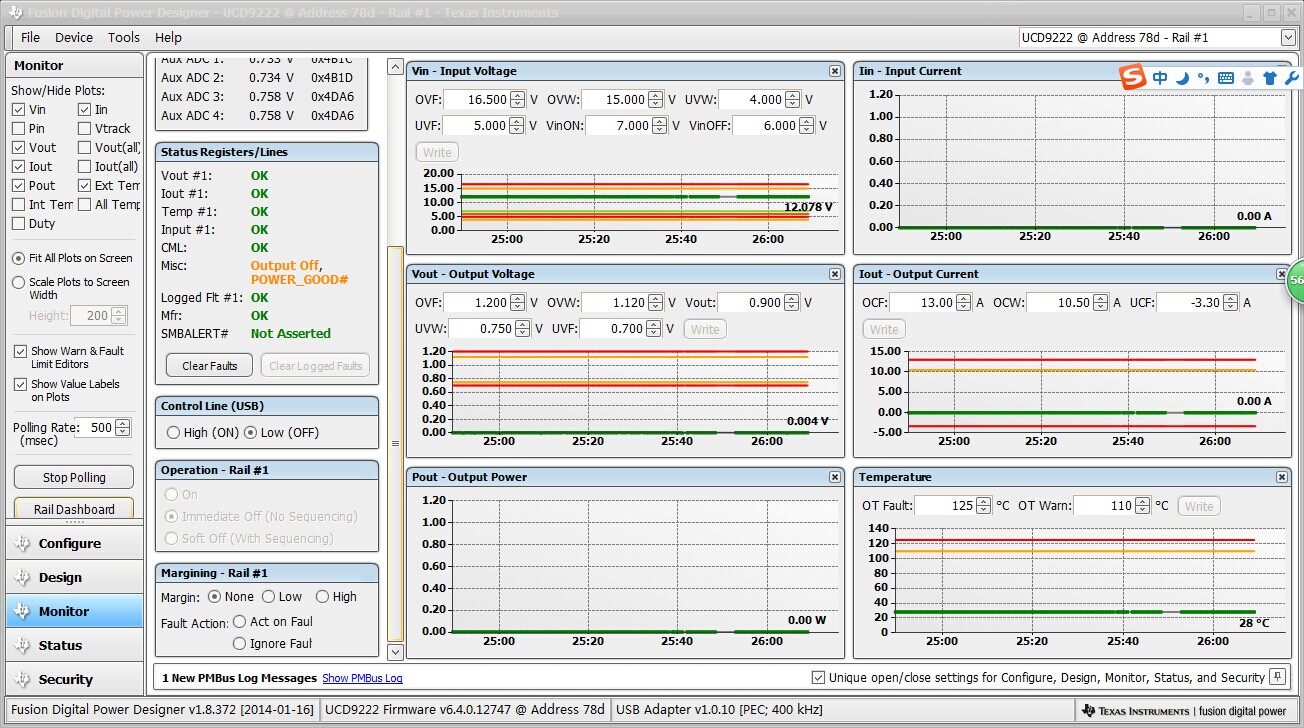Open the Device menu
This screenshot has height=728, width=1304.
point(74,37)
